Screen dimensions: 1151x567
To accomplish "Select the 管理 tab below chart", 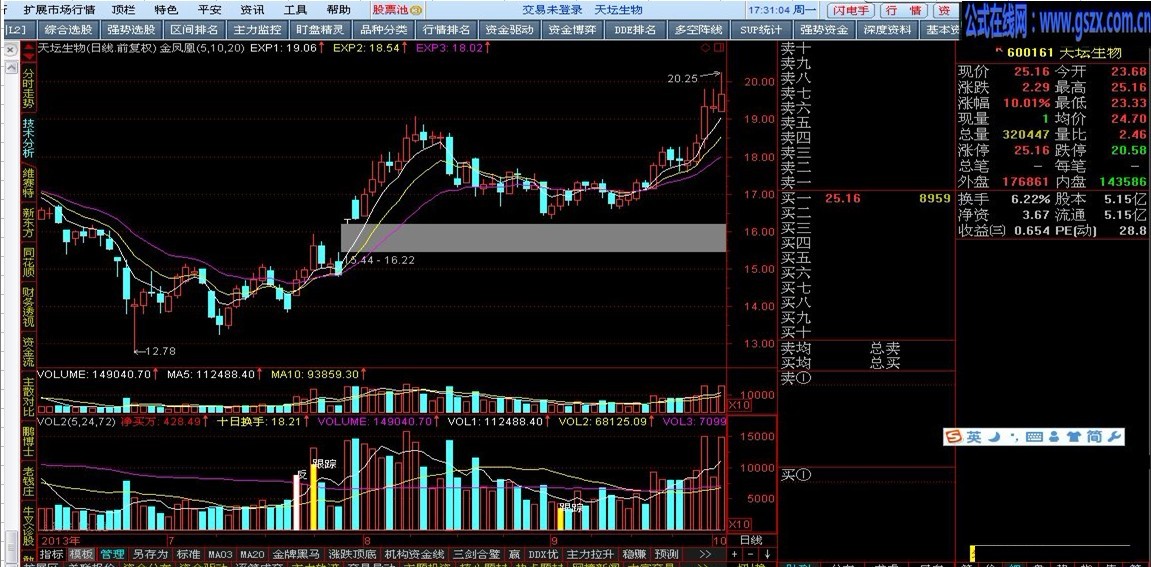I will click(112, 554).
